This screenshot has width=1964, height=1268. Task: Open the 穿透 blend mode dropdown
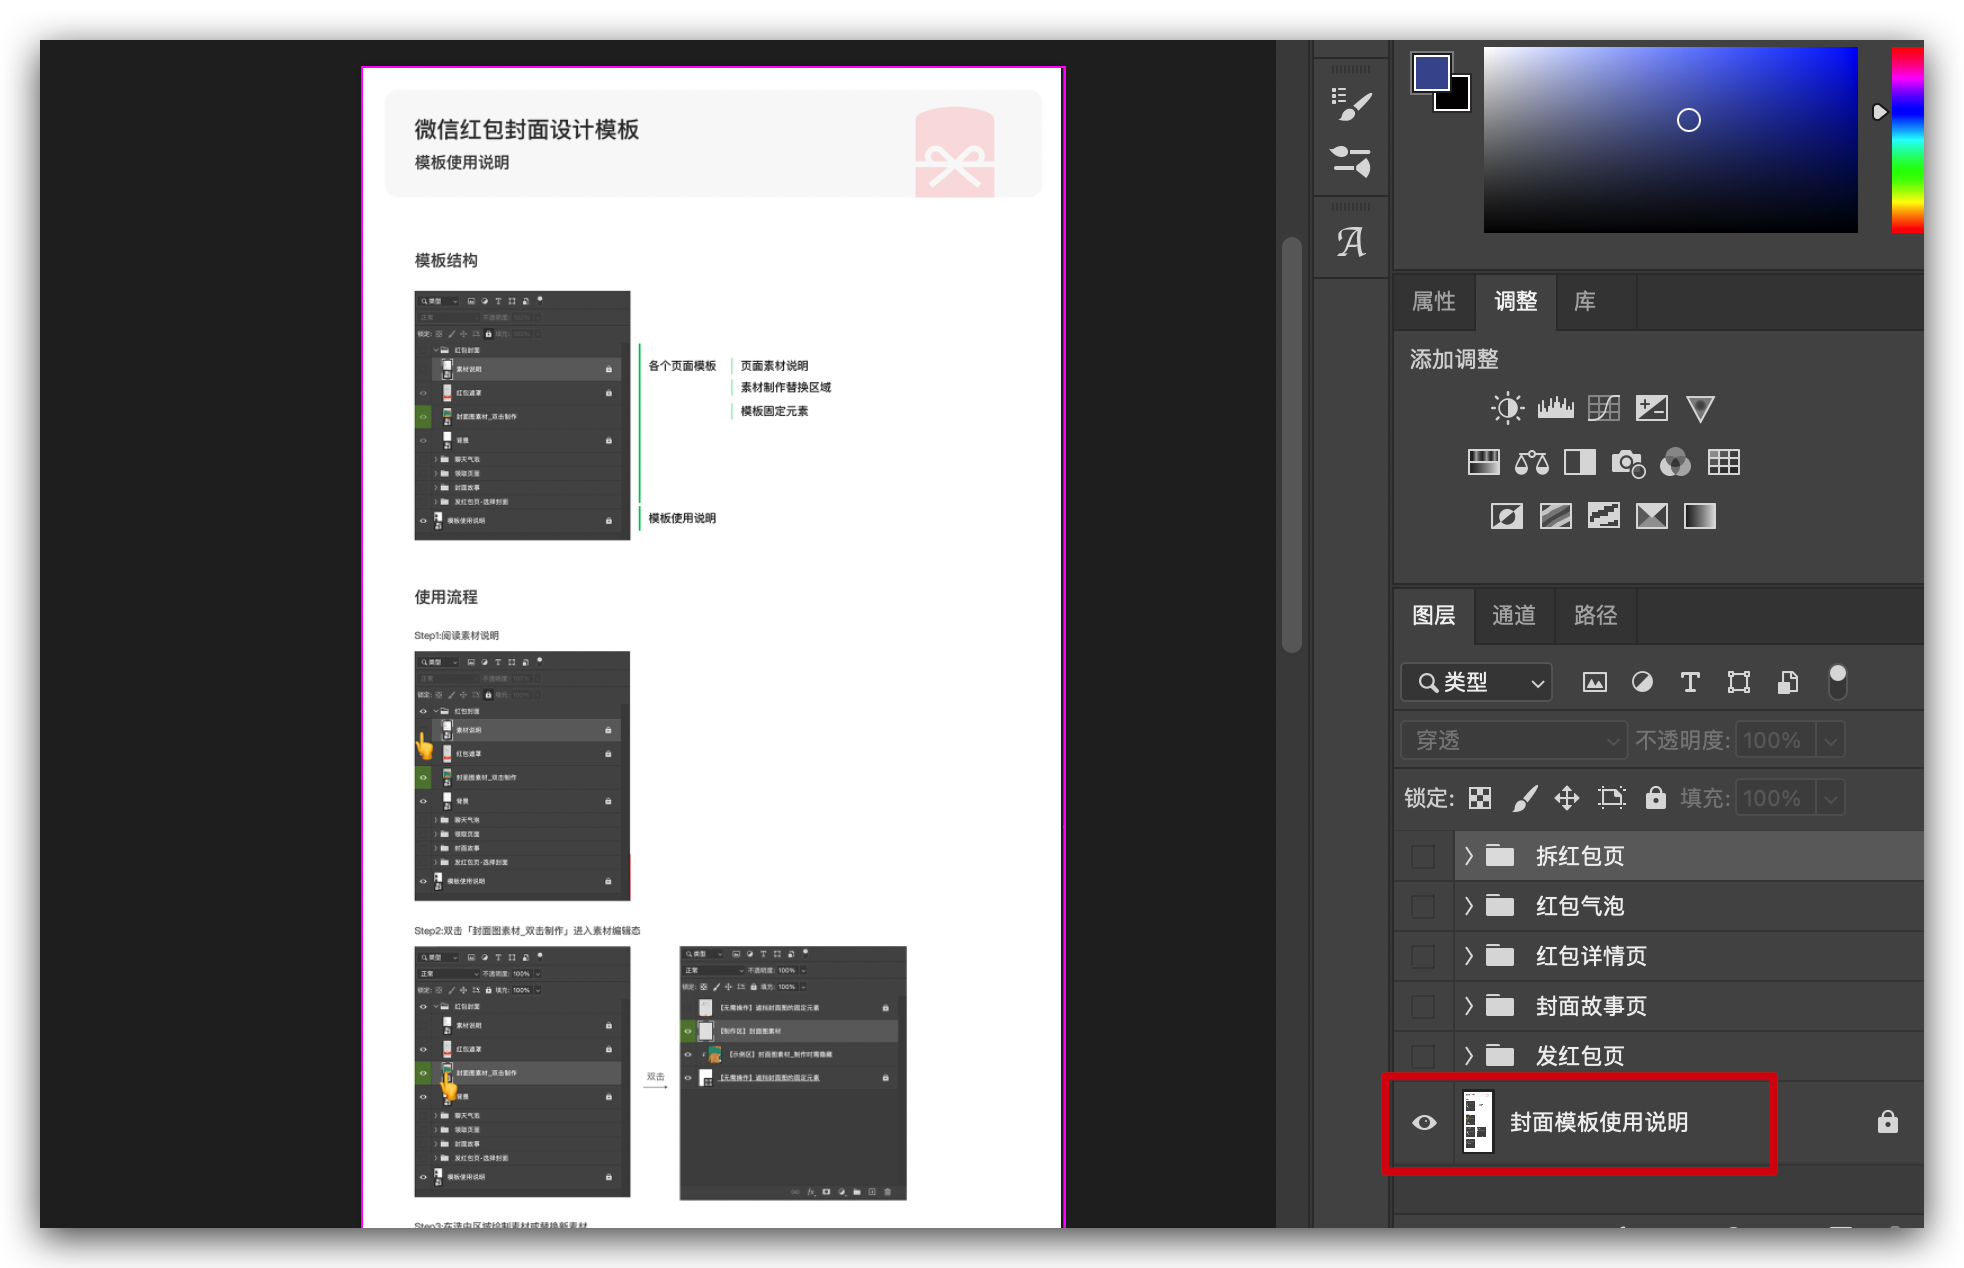pyautogui.click(x=1514, y=740)
